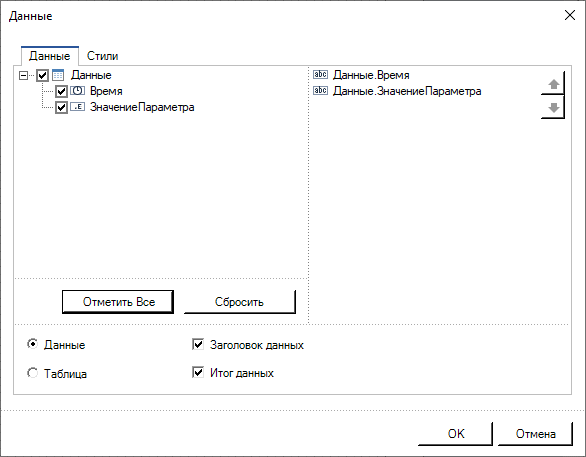The width and height of the screenshot is (586, 457).
Task: Disable the Заголовок данных checkbox
Action: pyautogui.click(x=198, y=344)
